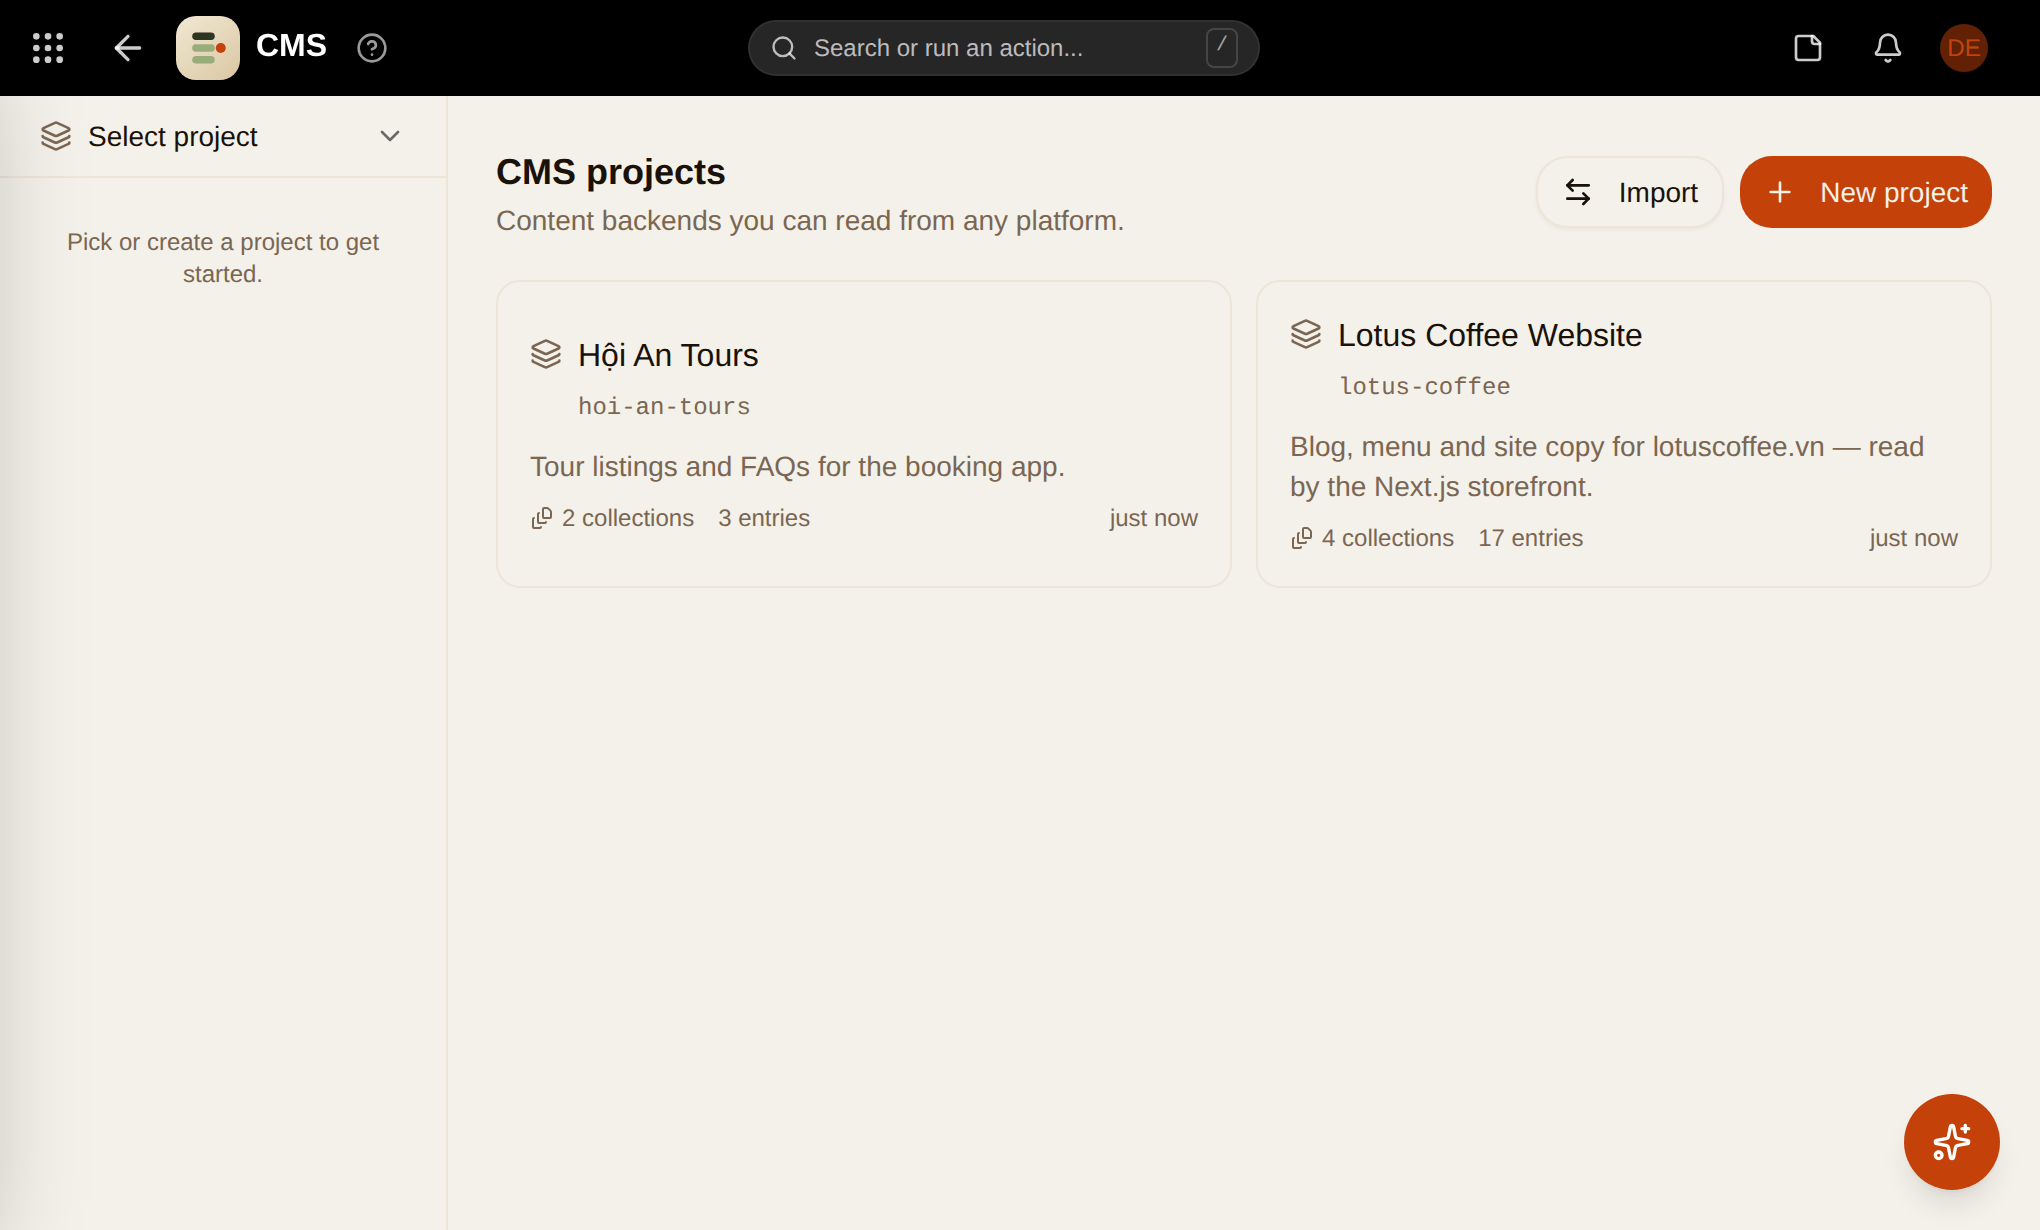
Task: Open notifications bell
Action: click(x=1888, y=48)
